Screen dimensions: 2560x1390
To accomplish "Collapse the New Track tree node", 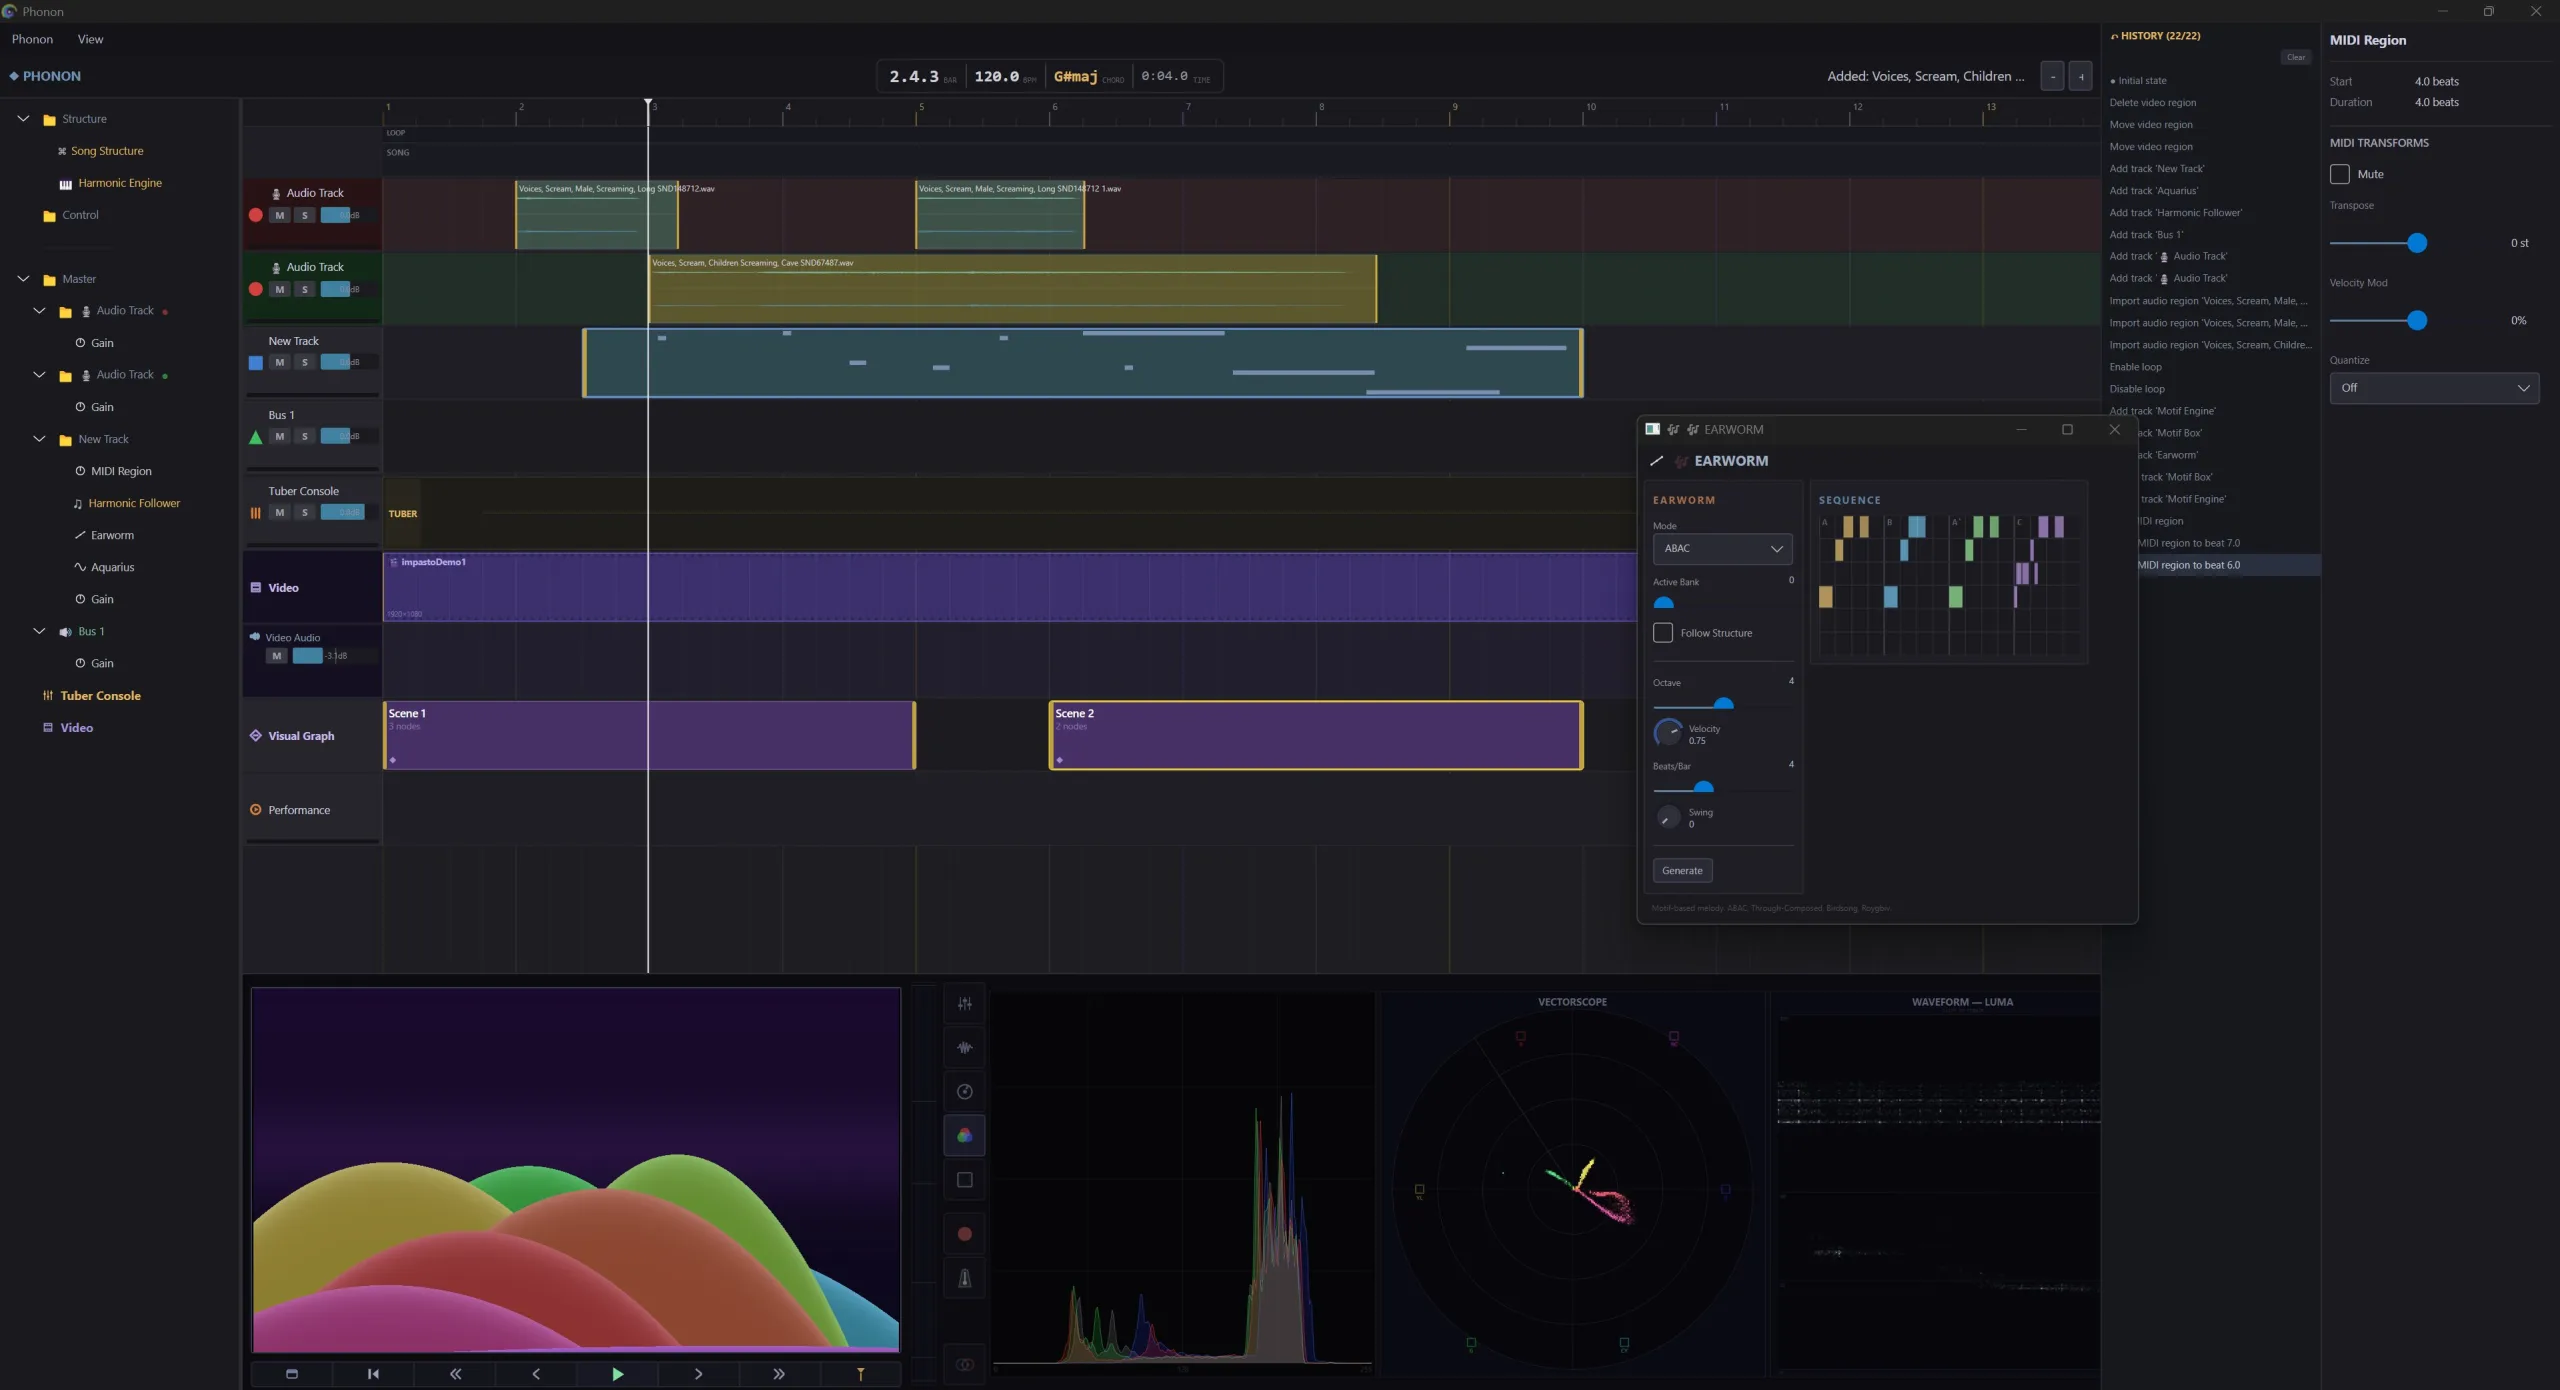I will click(x=39, y=439).
